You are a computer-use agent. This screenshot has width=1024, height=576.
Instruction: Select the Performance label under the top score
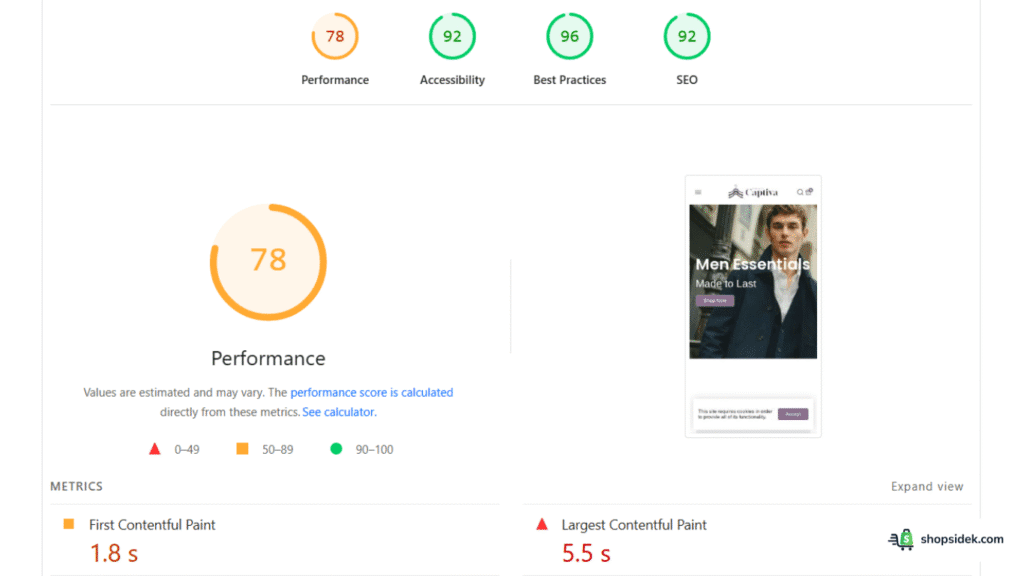pos(334,80)
